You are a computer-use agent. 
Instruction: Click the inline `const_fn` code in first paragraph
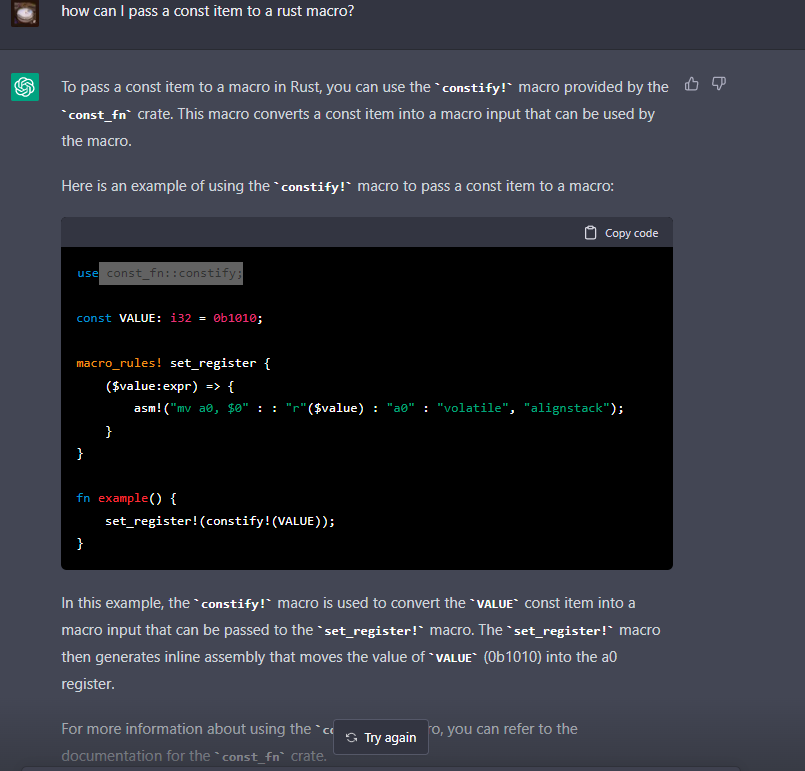[x=97, y=115]
